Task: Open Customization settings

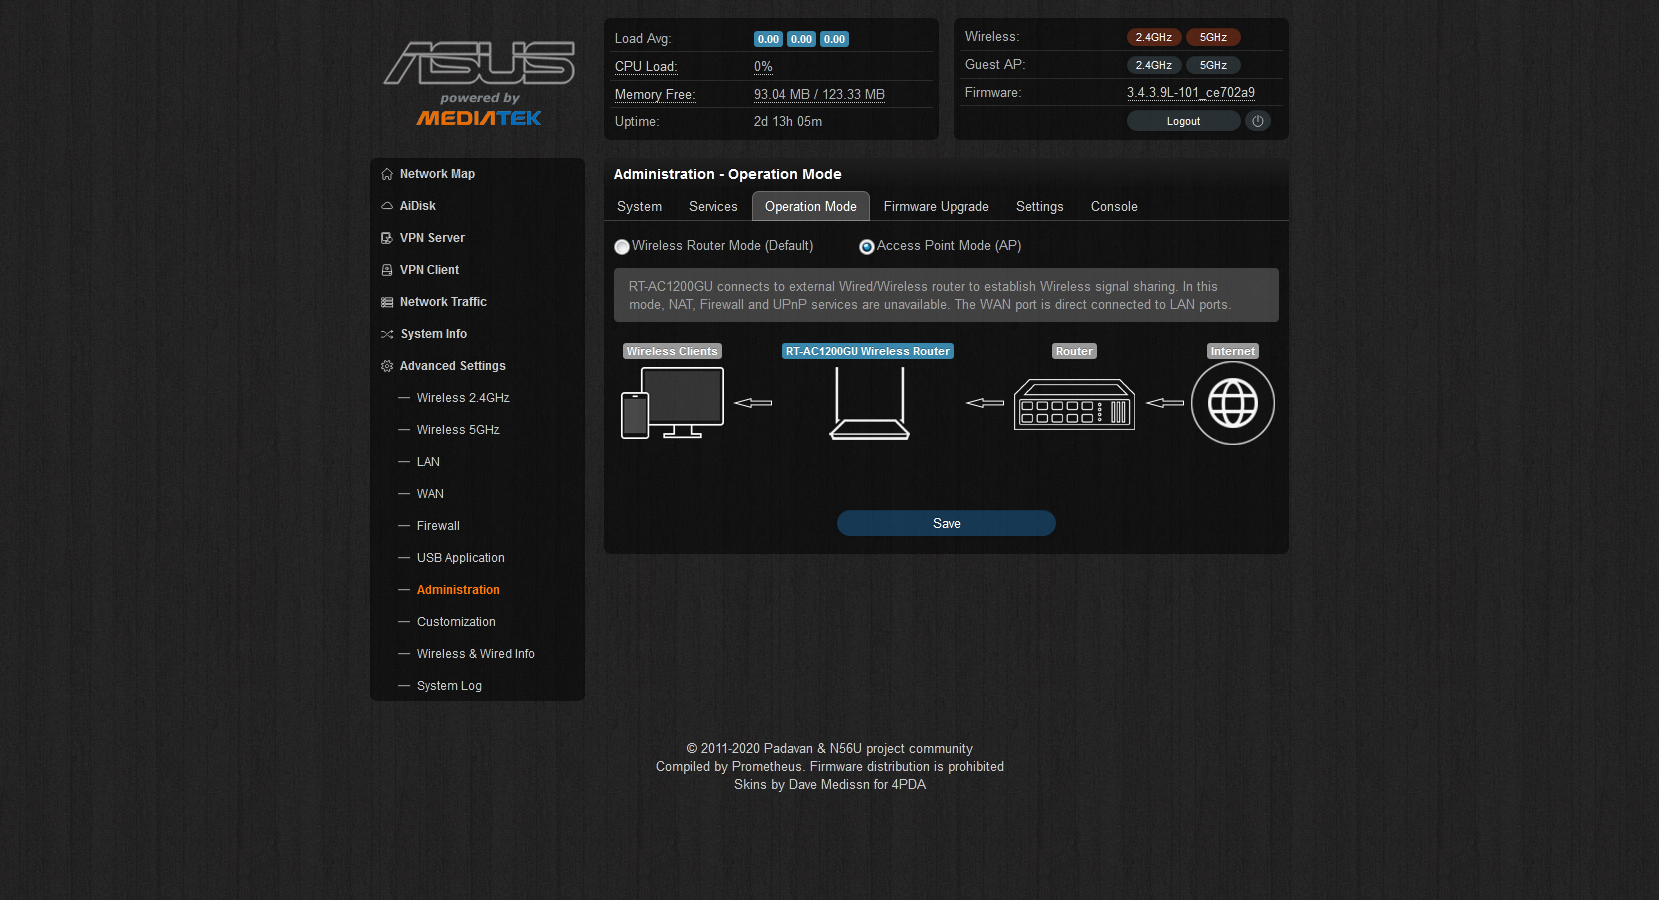Action: [x=456, y=622]
